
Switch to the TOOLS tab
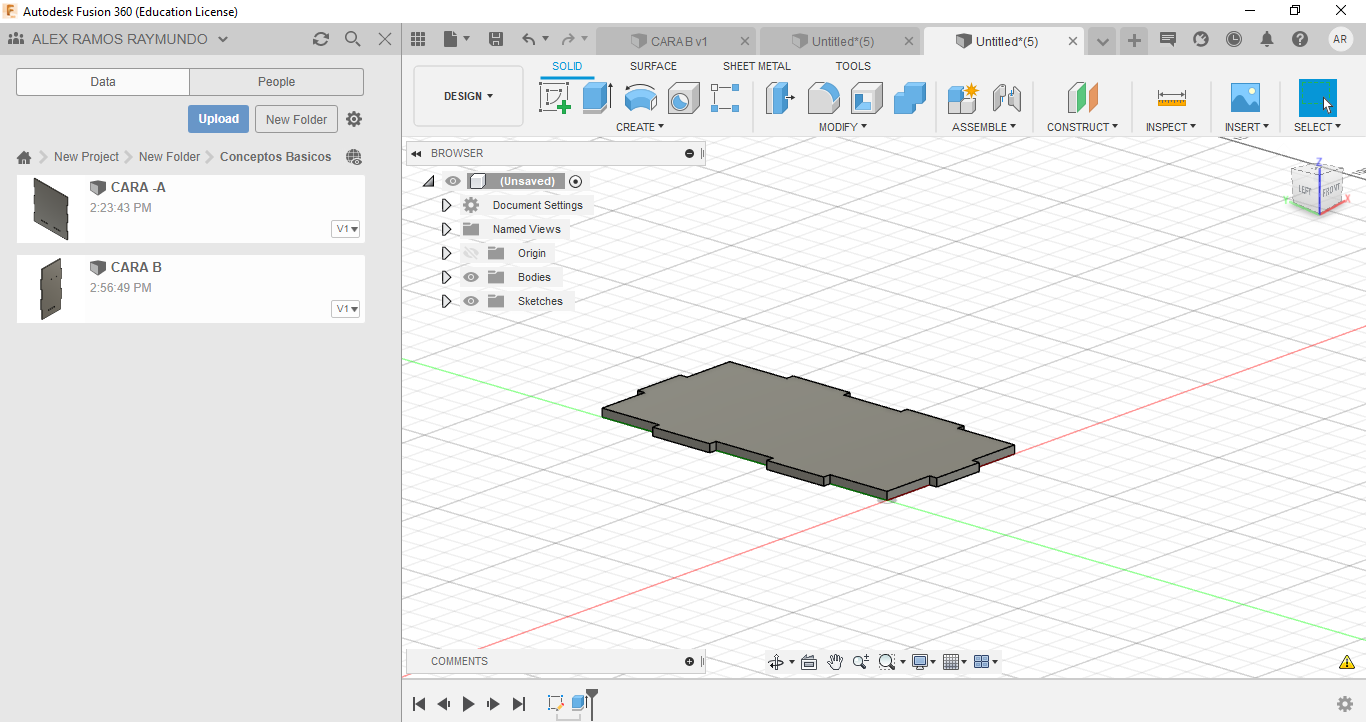[x=853, y=66]
